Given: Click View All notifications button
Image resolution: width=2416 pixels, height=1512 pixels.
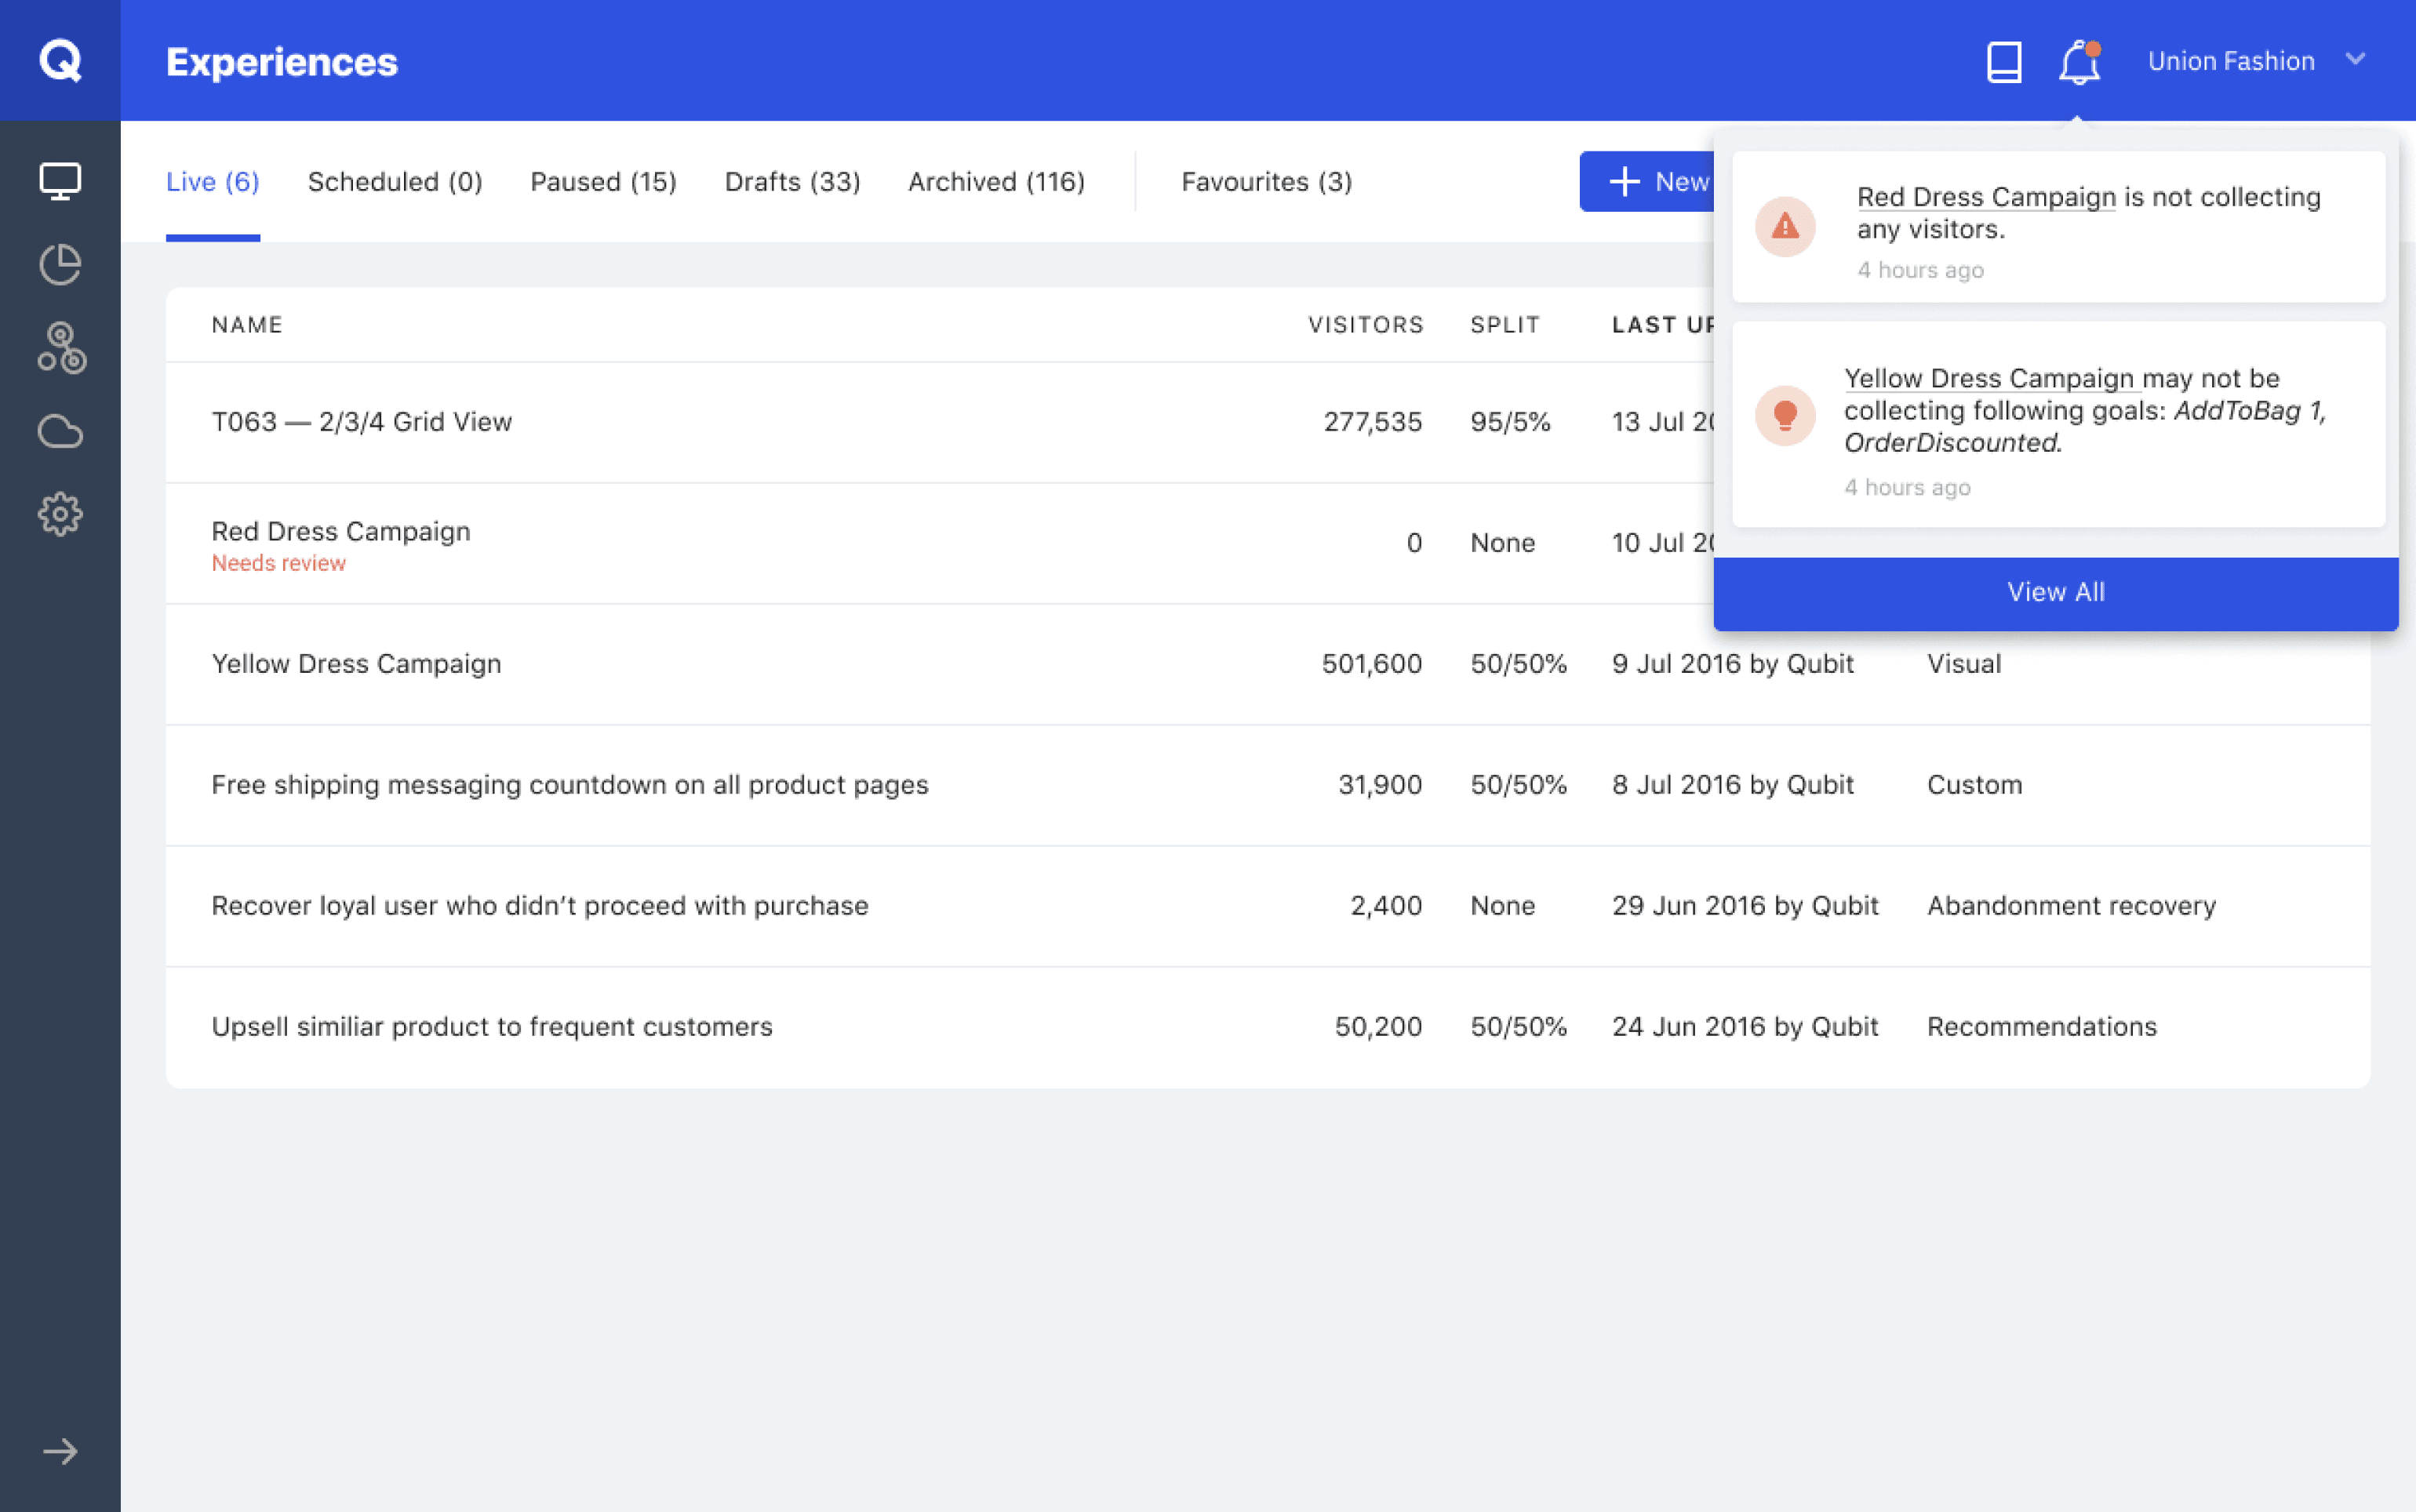Looking at the screenshot, I should tap(2055, 592).
